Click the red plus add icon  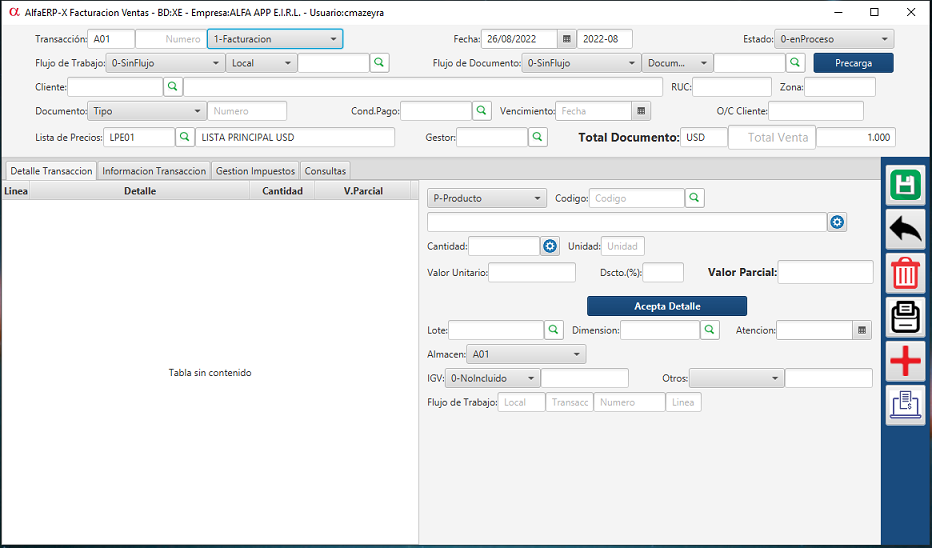coord(905,361)
